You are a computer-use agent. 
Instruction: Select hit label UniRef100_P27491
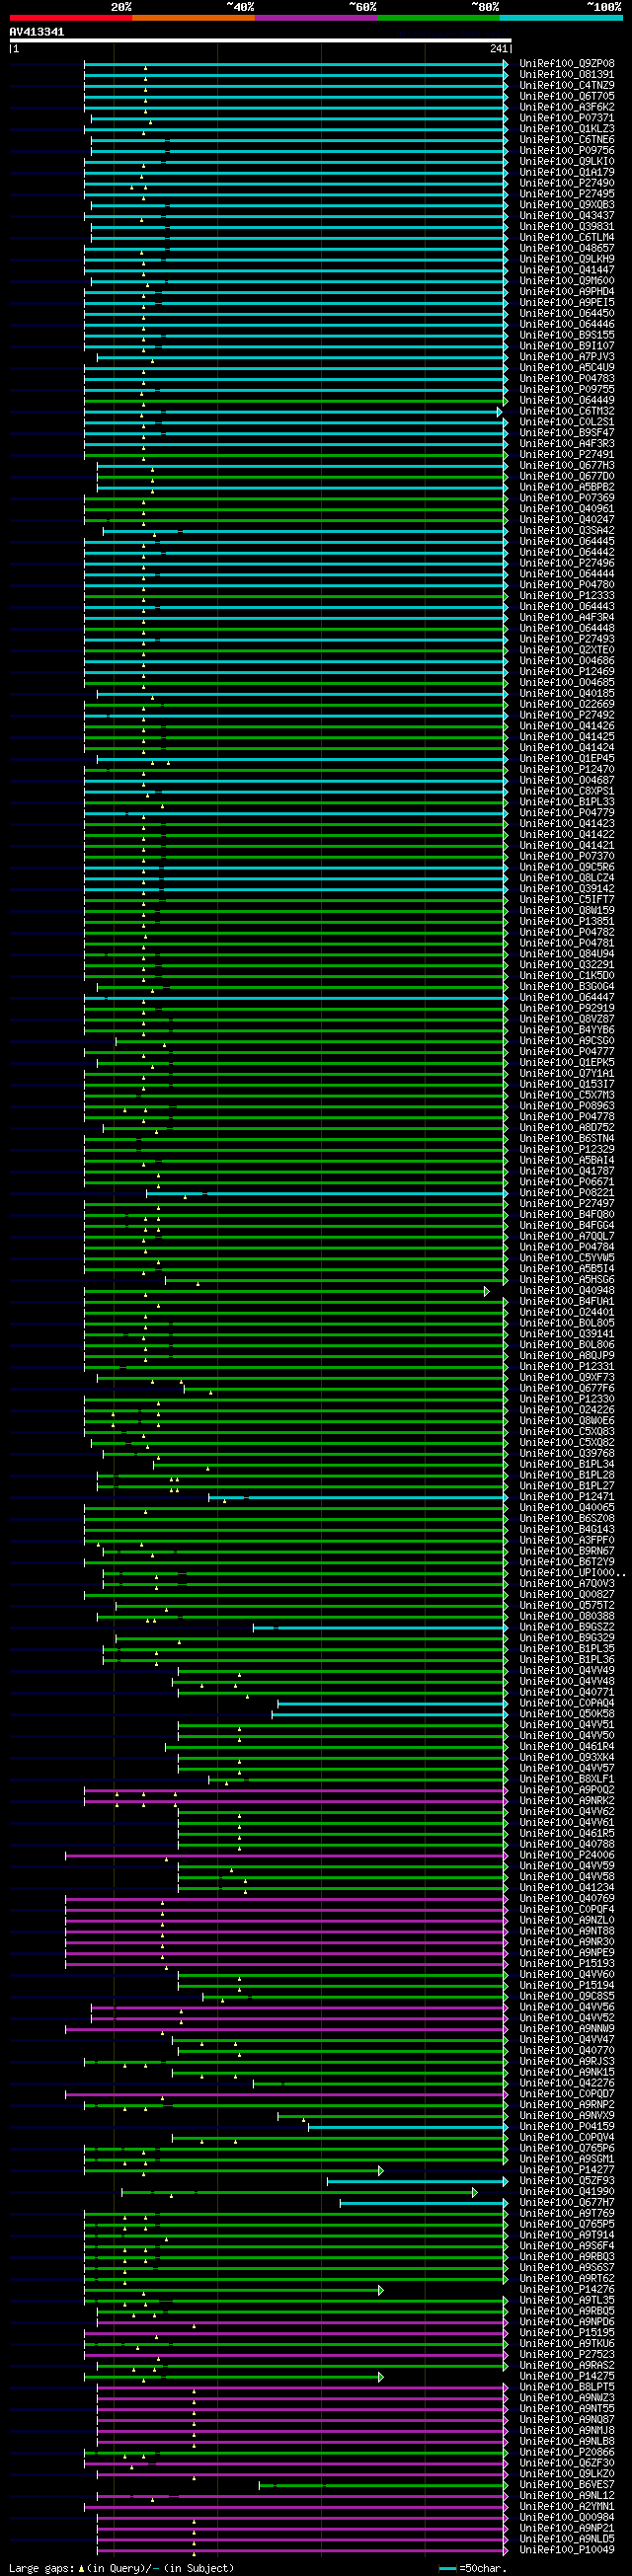point(567,455)
